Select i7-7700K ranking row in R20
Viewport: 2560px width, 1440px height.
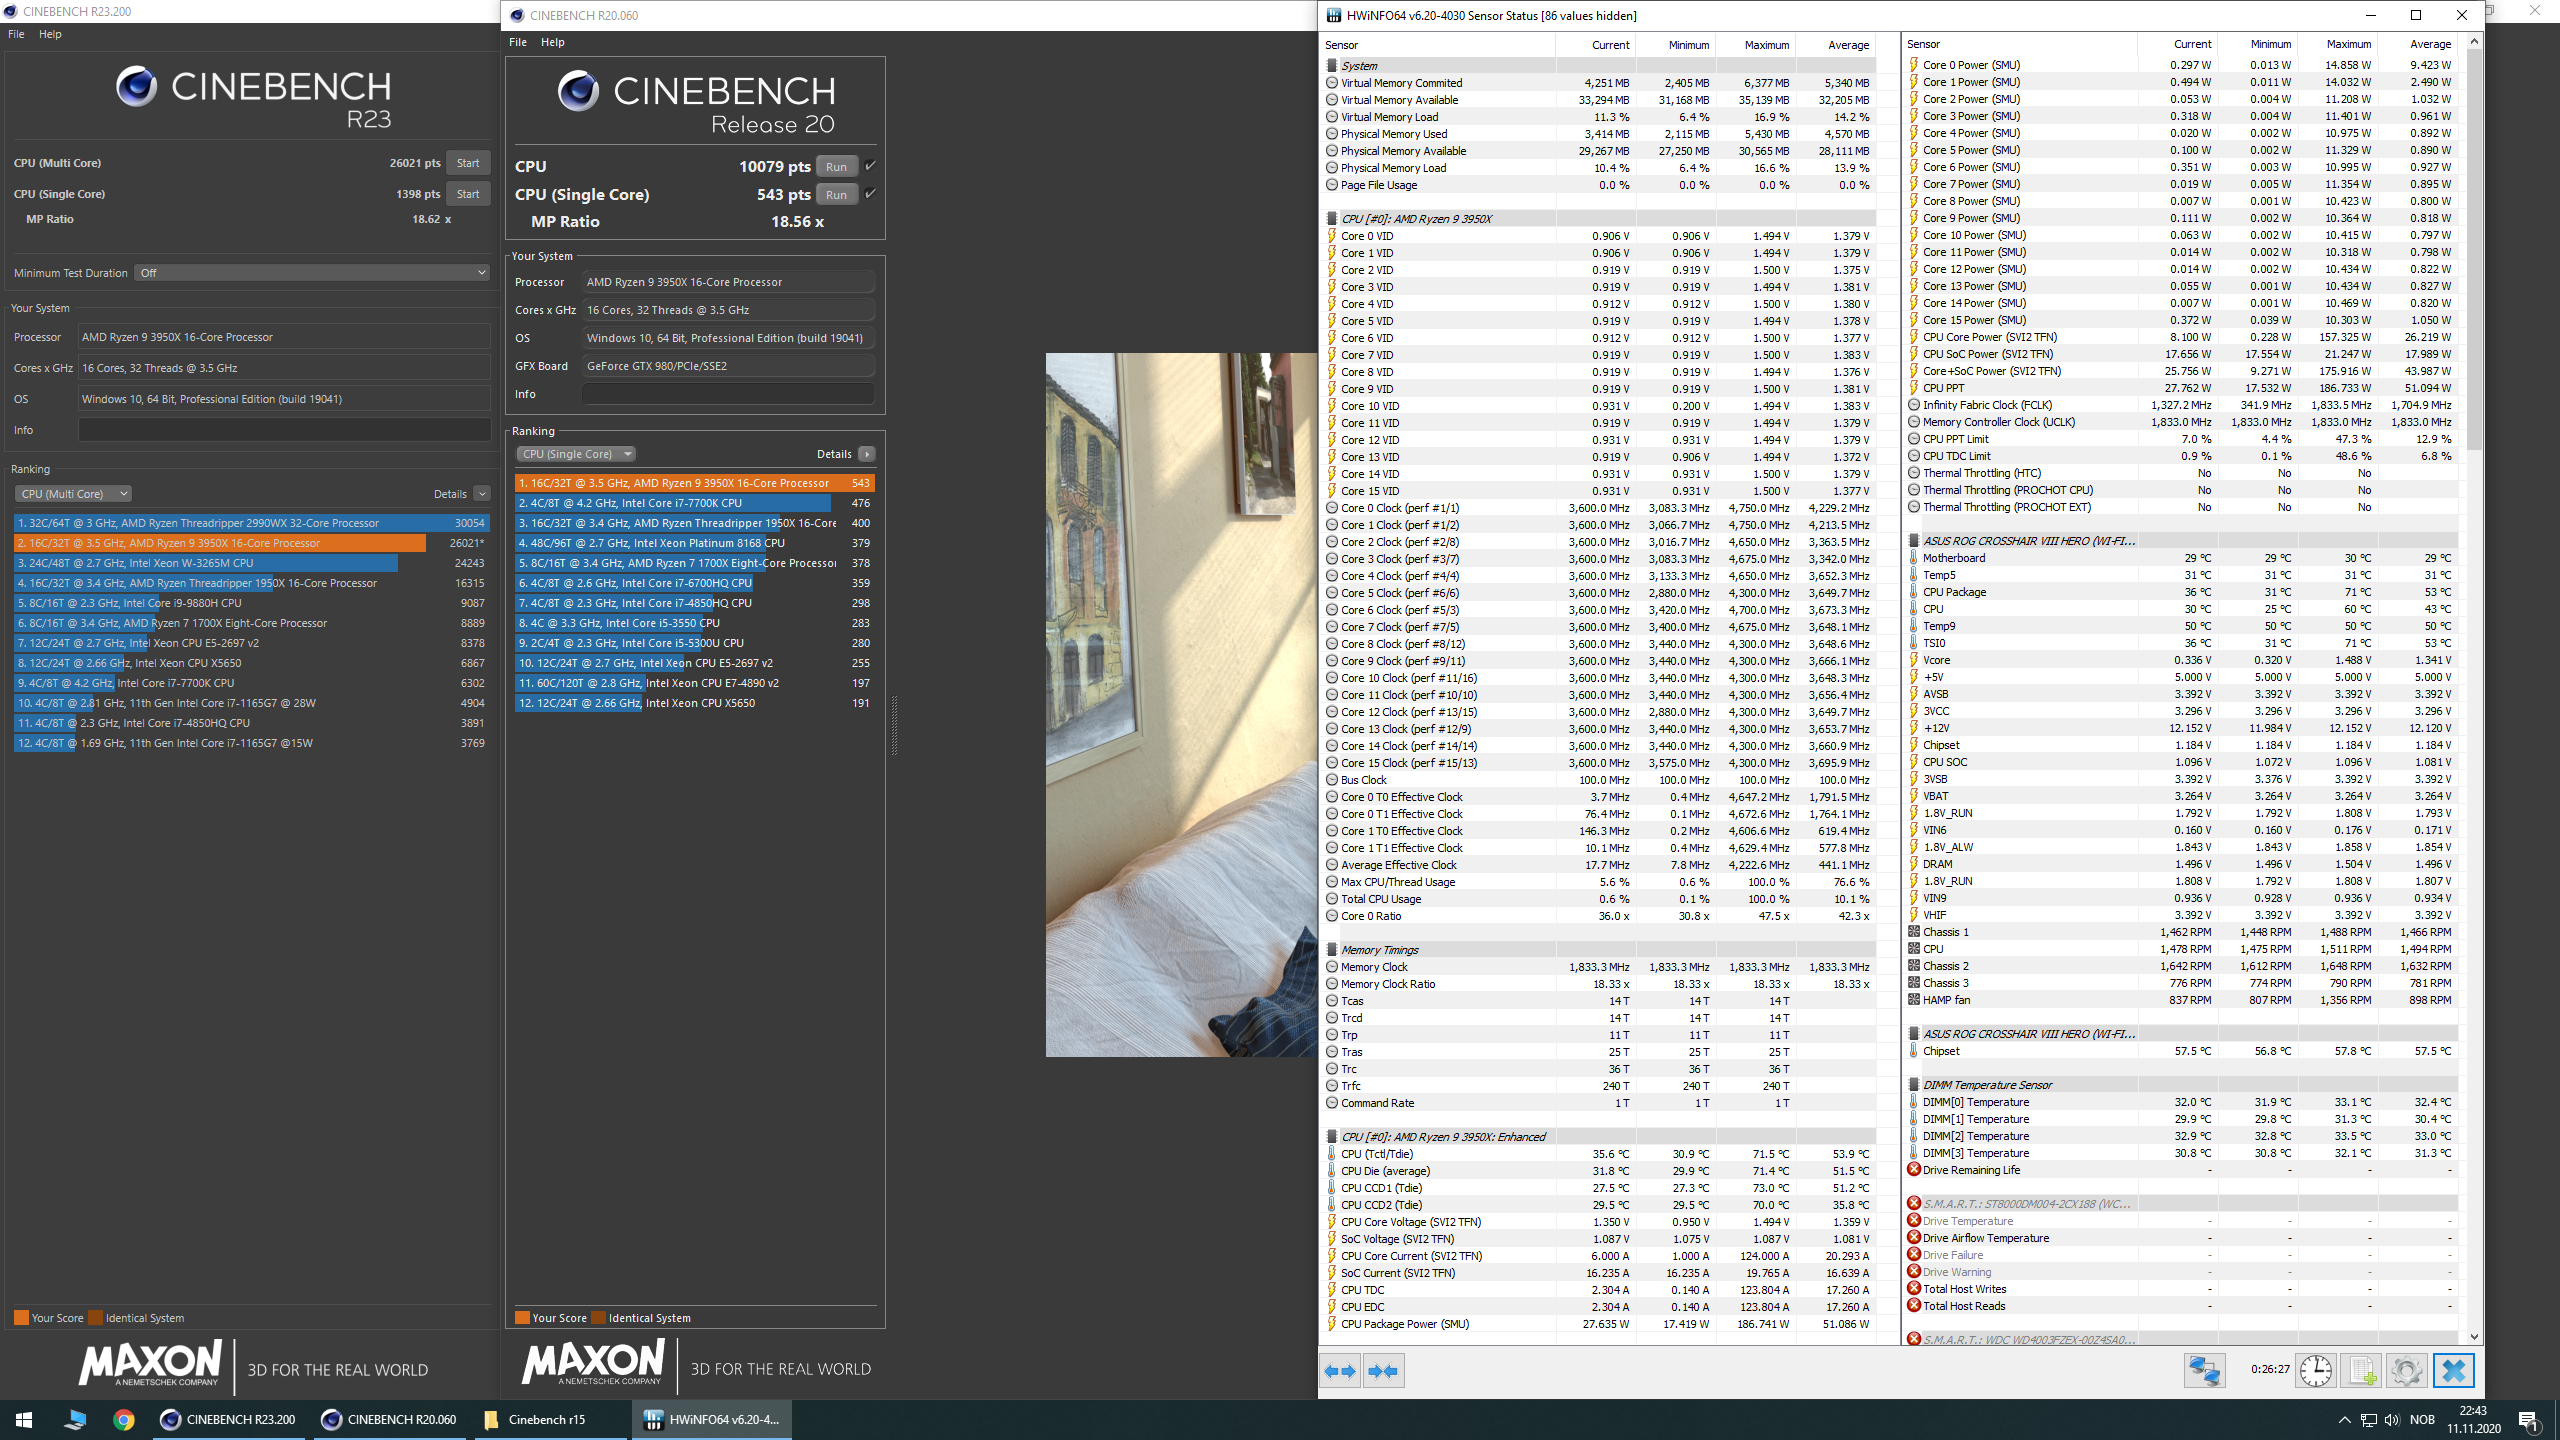pyautogui.click(x=695, y=503)
